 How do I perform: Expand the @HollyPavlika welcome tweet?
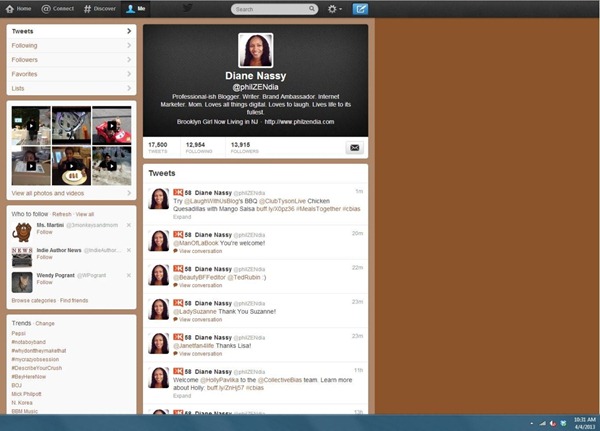click(182, 396)
